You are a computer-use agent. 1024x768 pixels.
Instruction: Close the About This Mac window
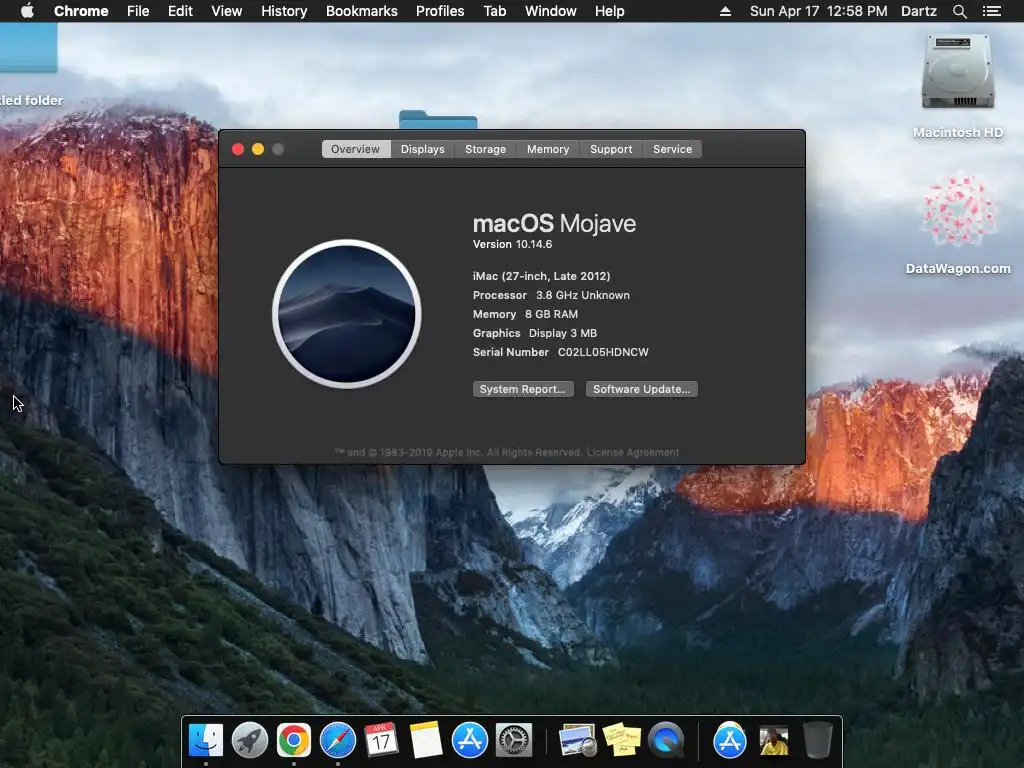click(238, 149)
